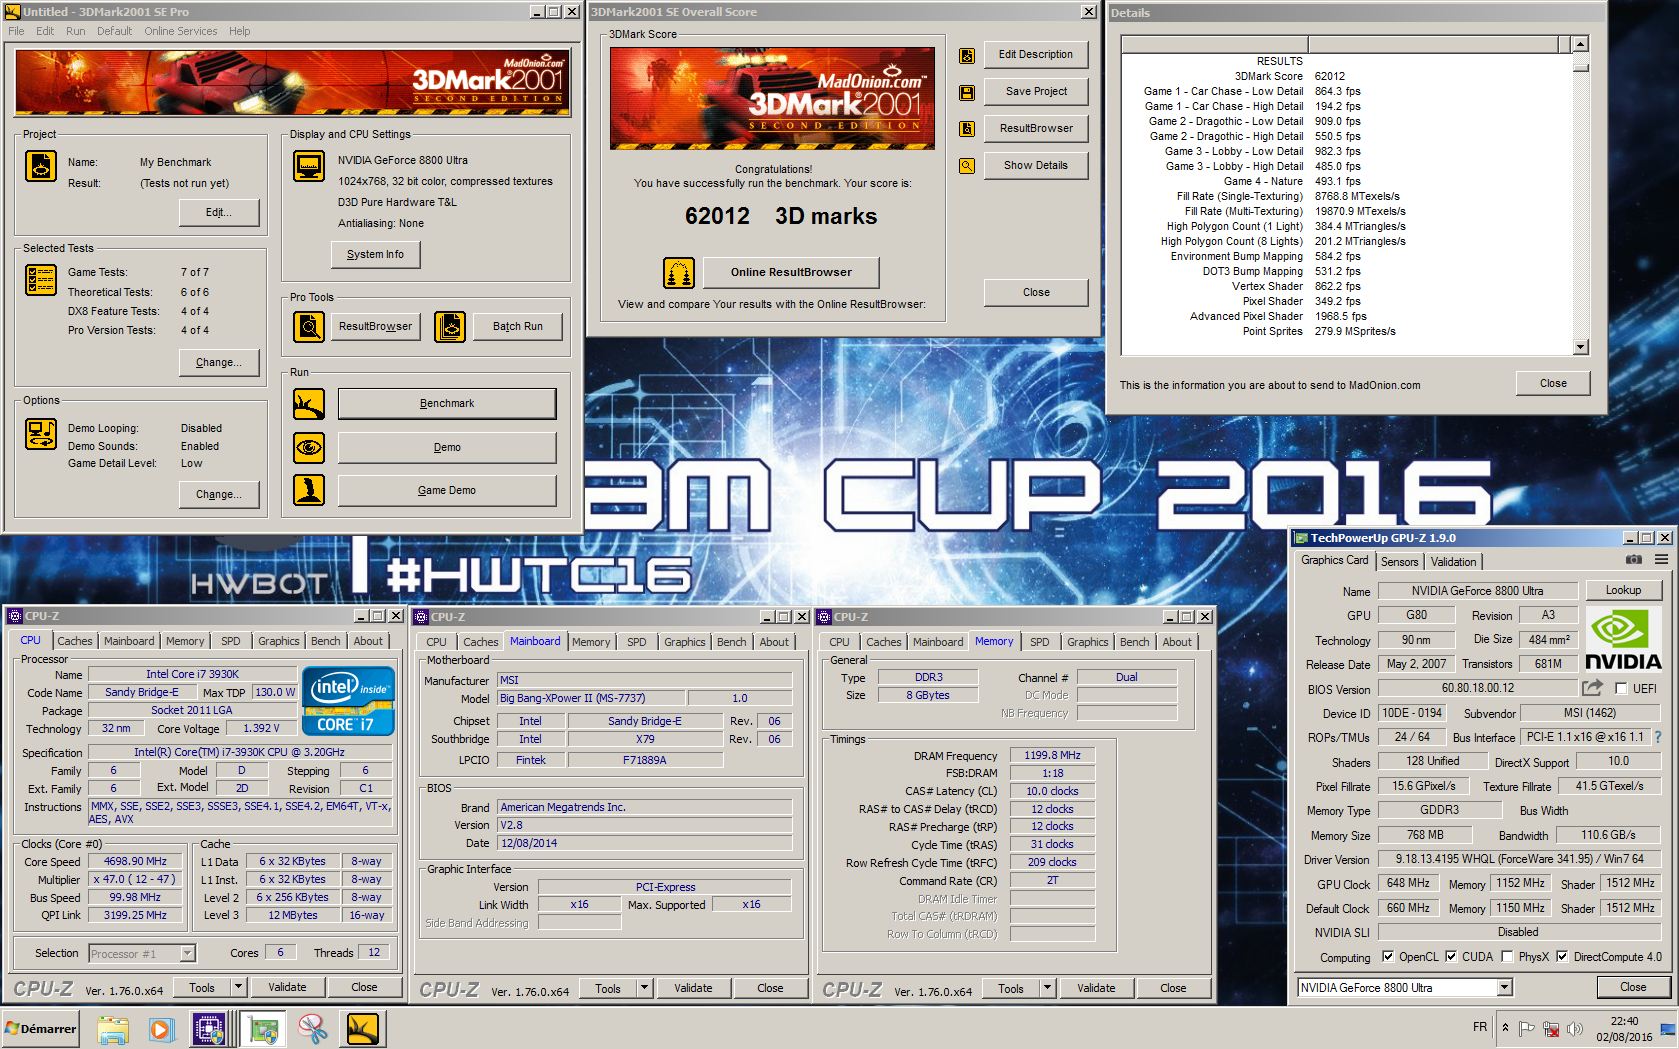Open the Tools dropdown arrow in Memory CPU-Z
The height and width of the screenshot is (1049, 1679).
click(1047, 988)
